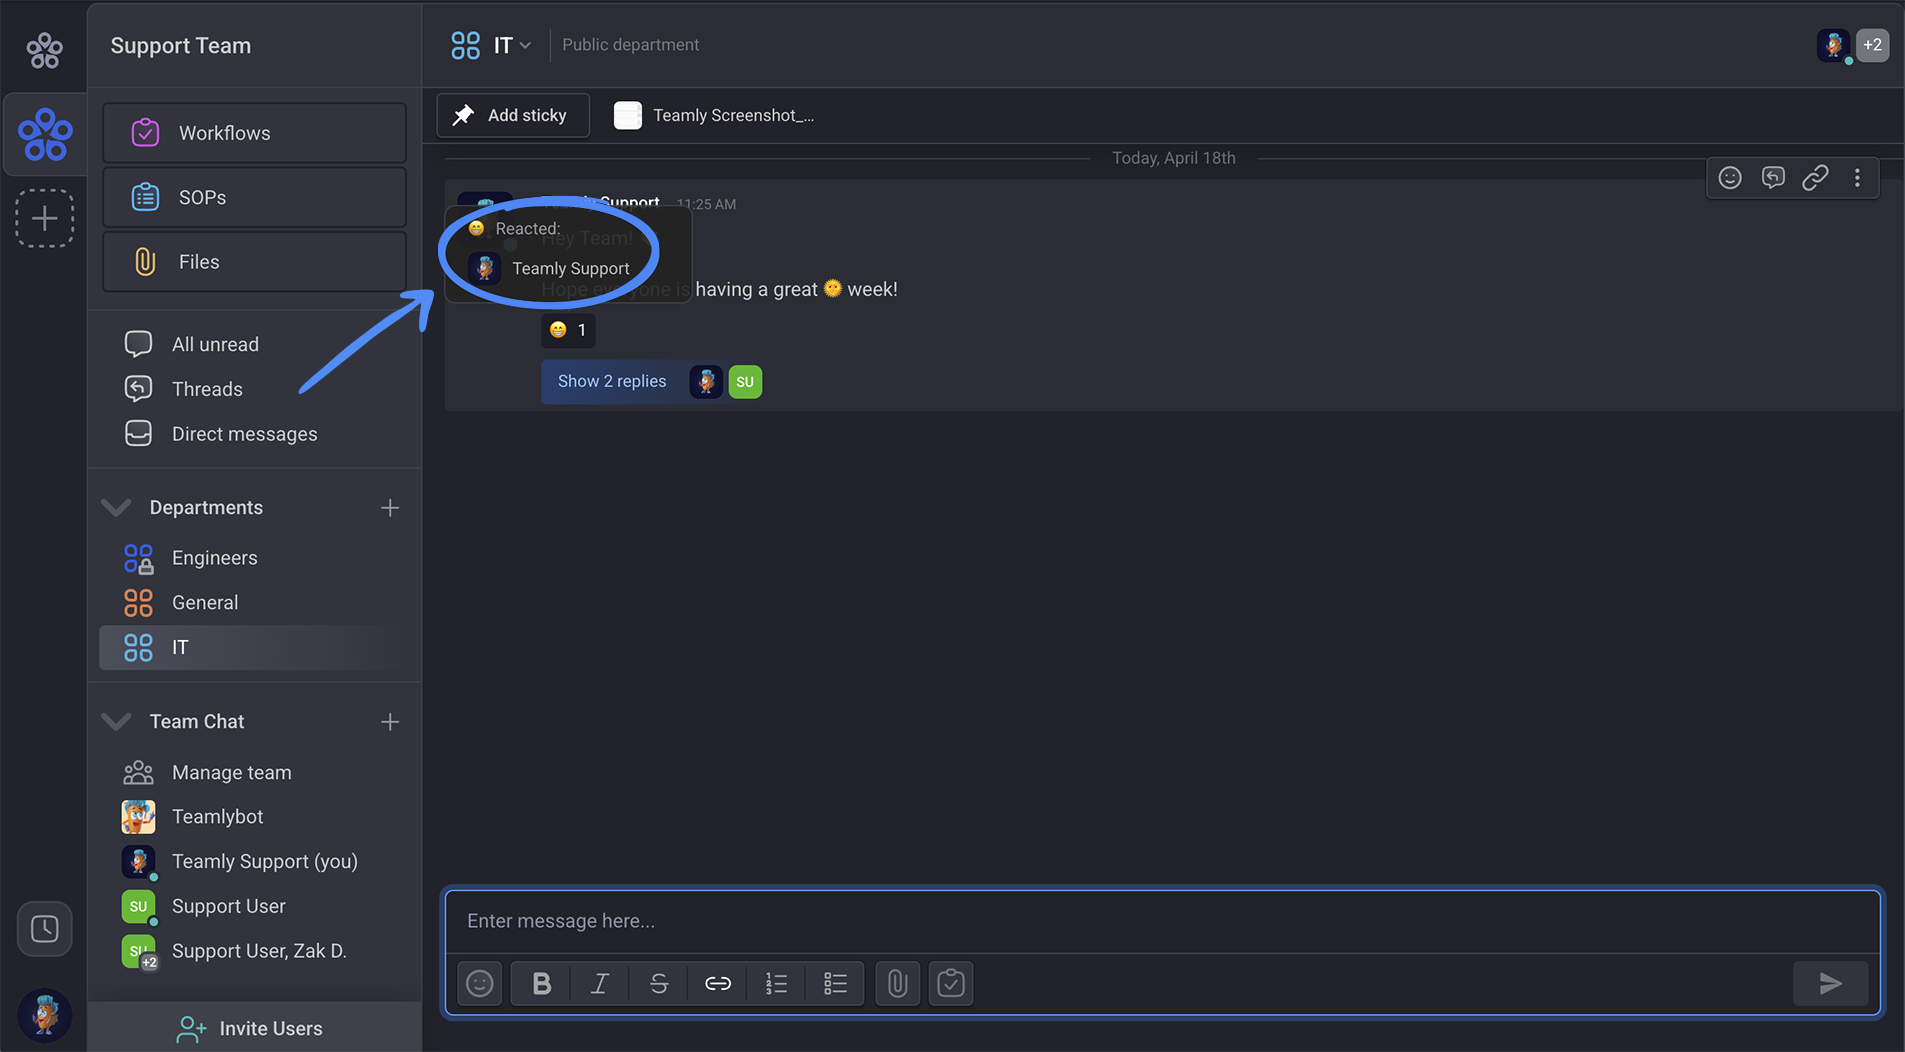The height and width of the screenshot is (1052, 1905).
Task: Create a task with clipboard check icon
Action: 951,983
